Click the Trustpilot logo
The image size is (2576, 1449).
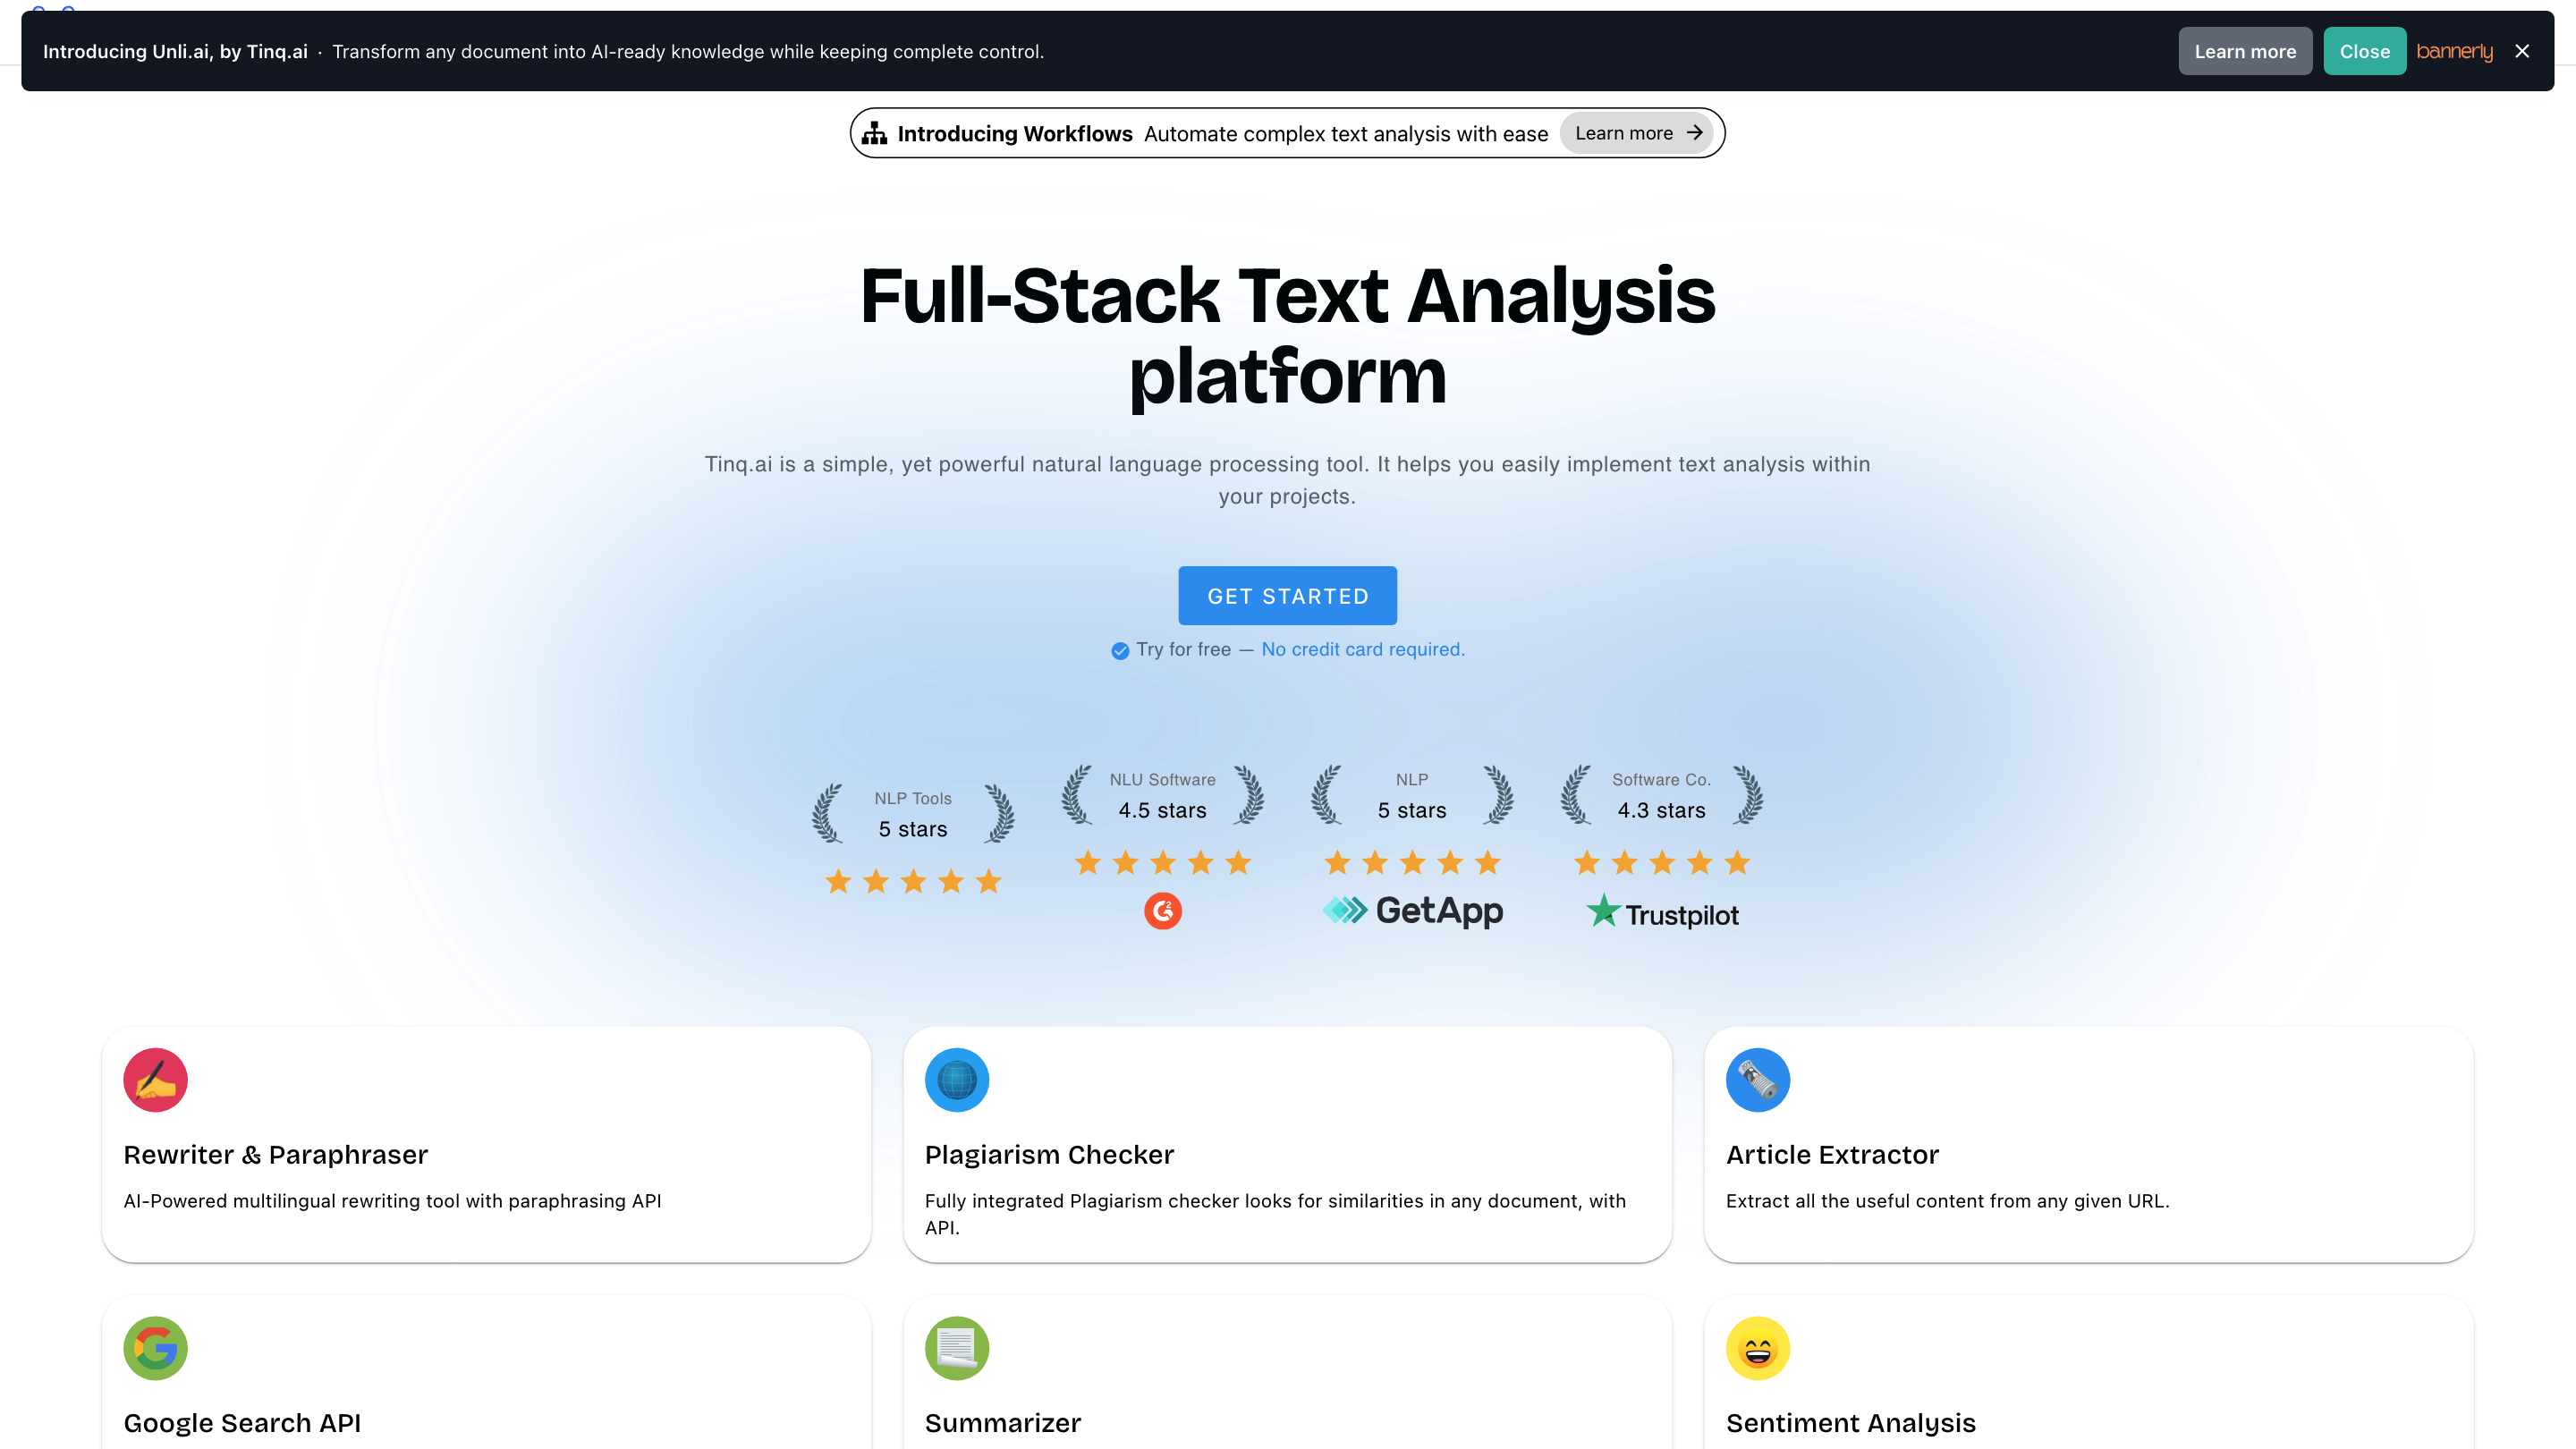coord(1662,914)
